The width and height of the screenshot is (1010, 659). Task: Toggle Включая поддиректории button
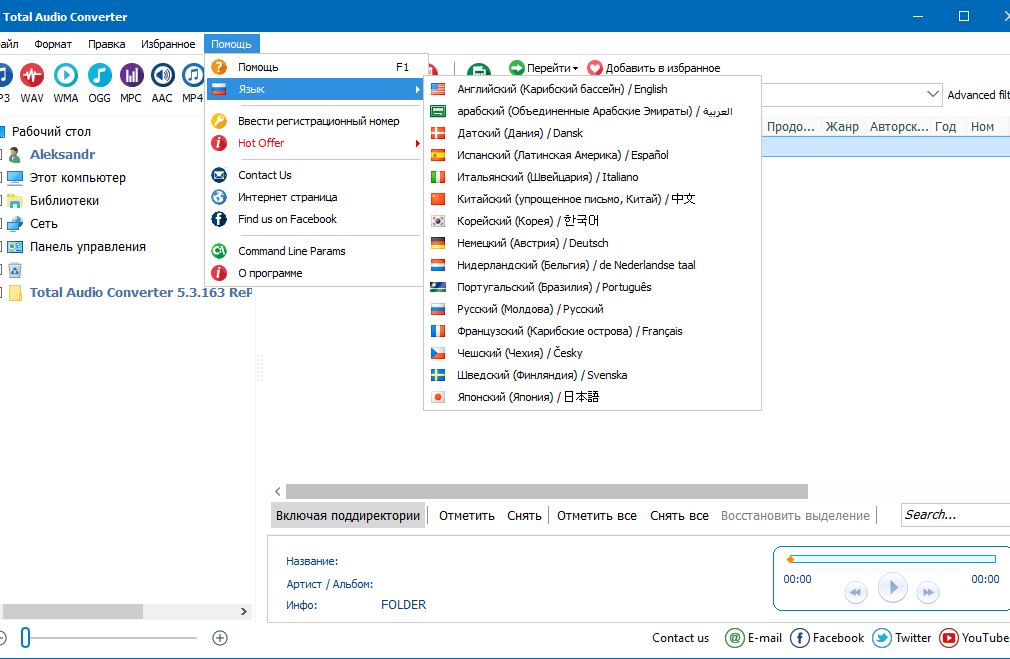348,515
